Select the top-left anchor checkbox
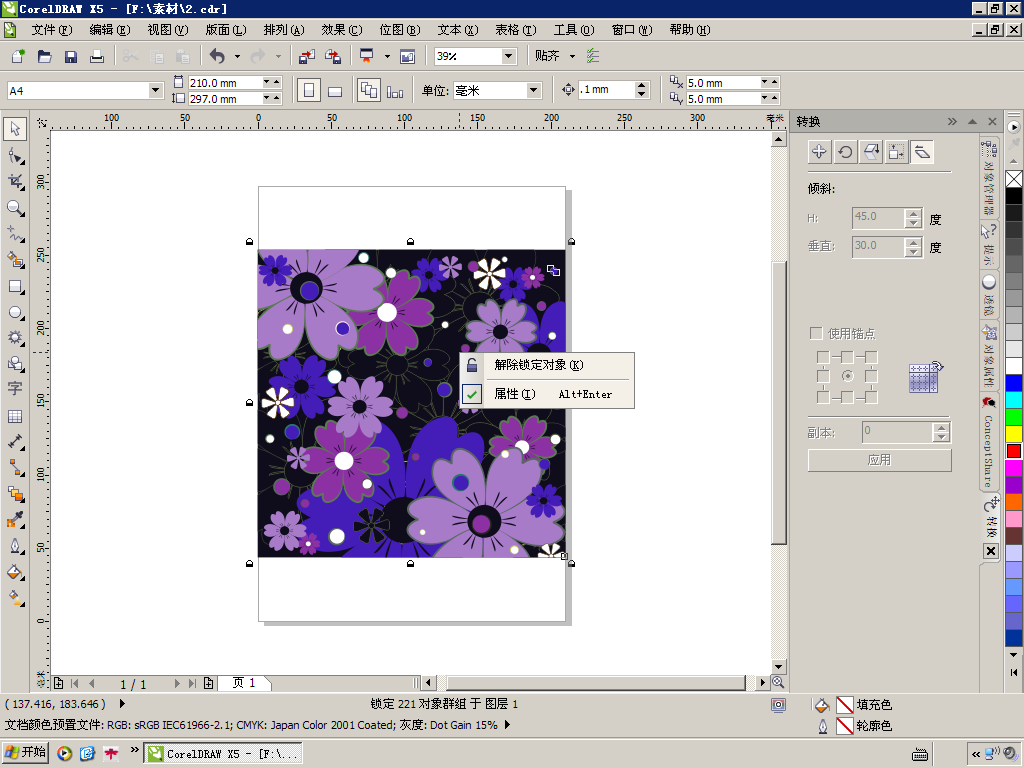 coord(823,357)
